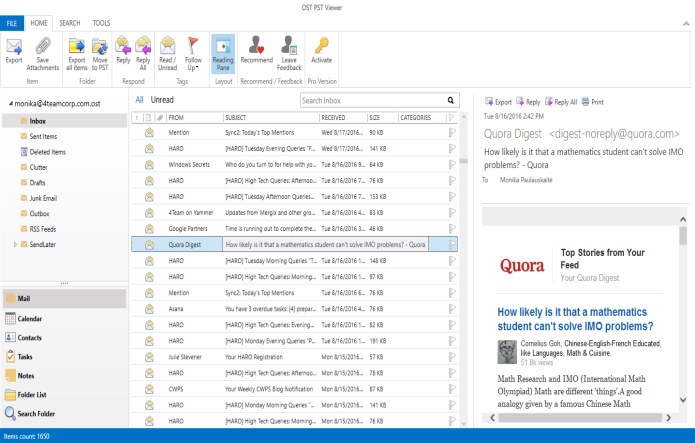This screenshot has height=443, width=695.
Task: Filter message list by Unread
Action: pos(162,100)
